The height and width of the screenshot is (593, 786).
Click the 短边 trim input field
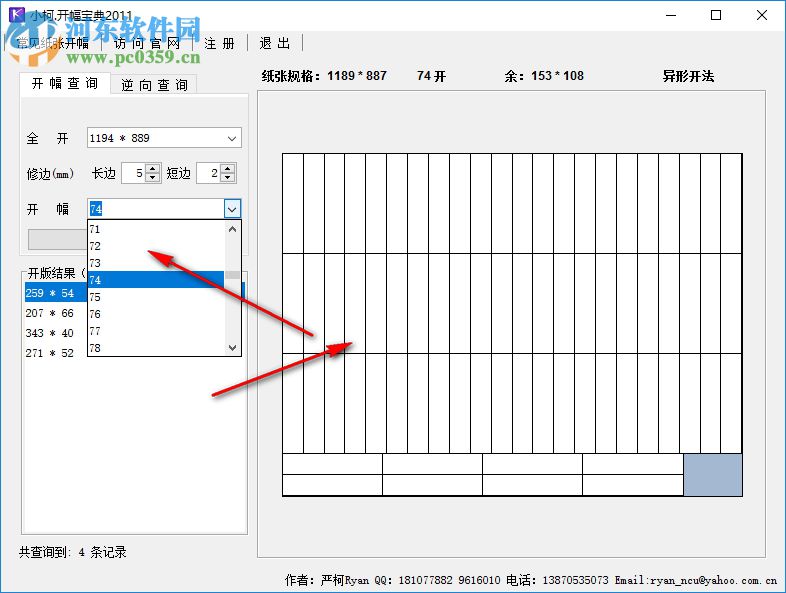pyautogui.click(x=209, y=173)
